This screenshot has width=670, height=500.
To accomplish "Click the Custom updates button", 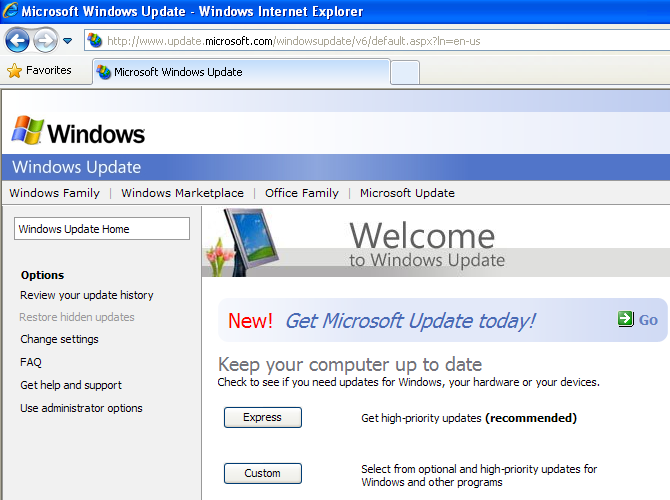I will (x=263, y=473).
